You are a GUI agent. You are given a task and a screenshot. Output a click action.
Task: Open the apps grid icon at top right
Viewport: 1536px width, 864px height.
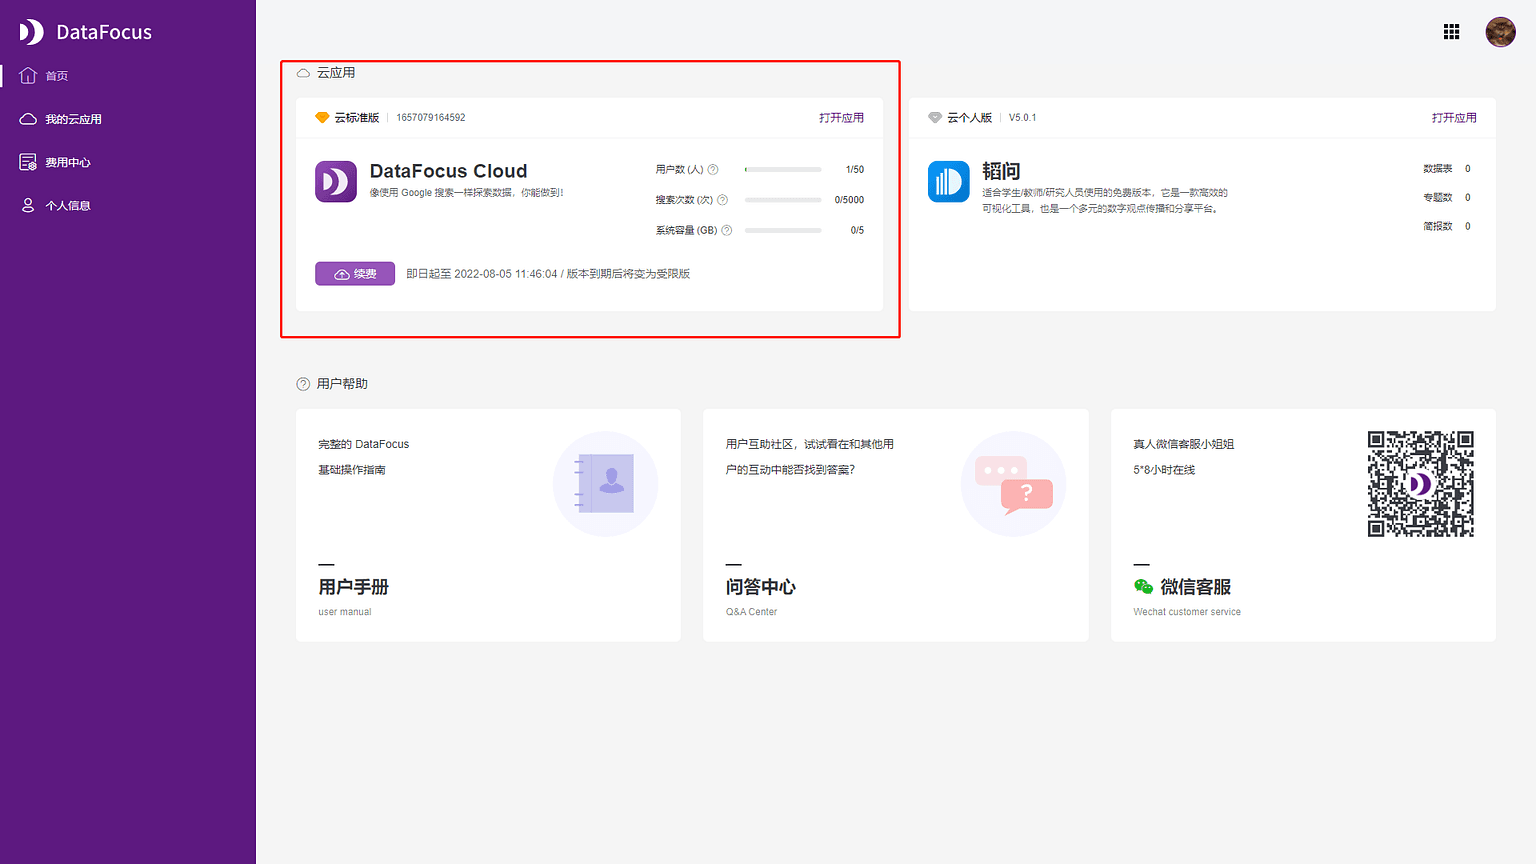(1452, 32)
